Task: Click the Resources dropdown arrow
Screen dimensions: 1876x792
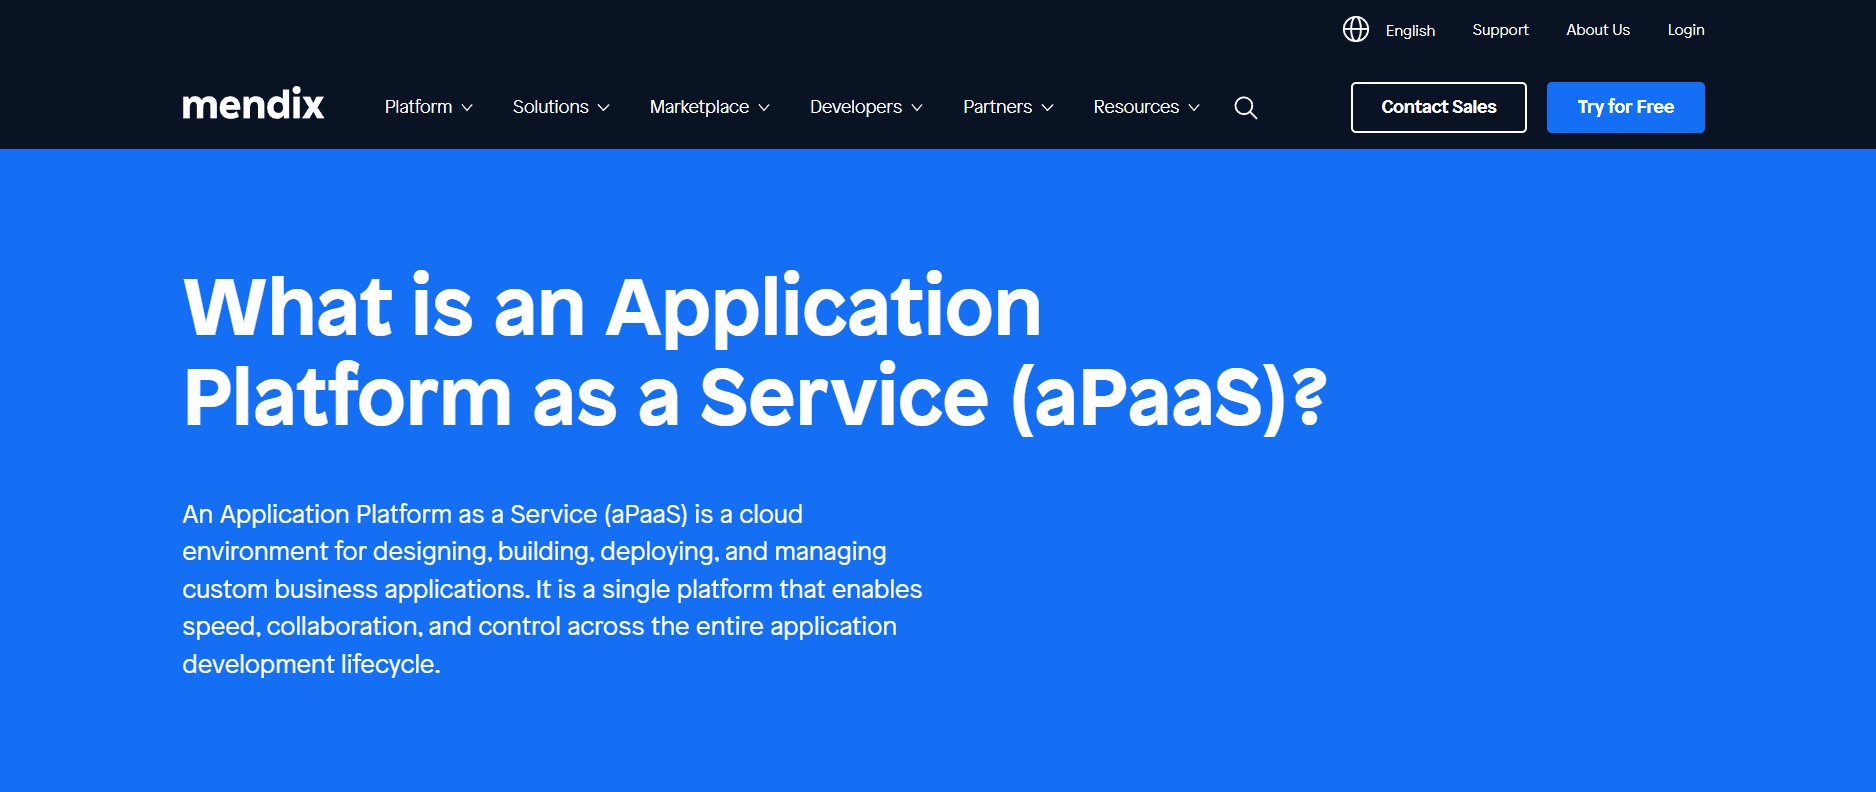Action: (x=1194, y=108)
